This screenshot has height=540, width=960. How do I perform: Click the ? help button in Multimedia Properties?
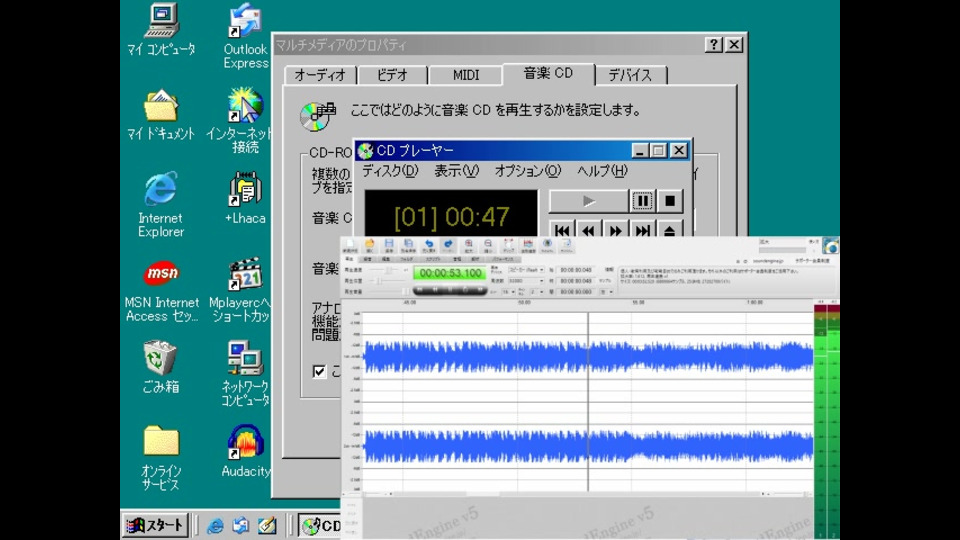(x=713, y=45)
